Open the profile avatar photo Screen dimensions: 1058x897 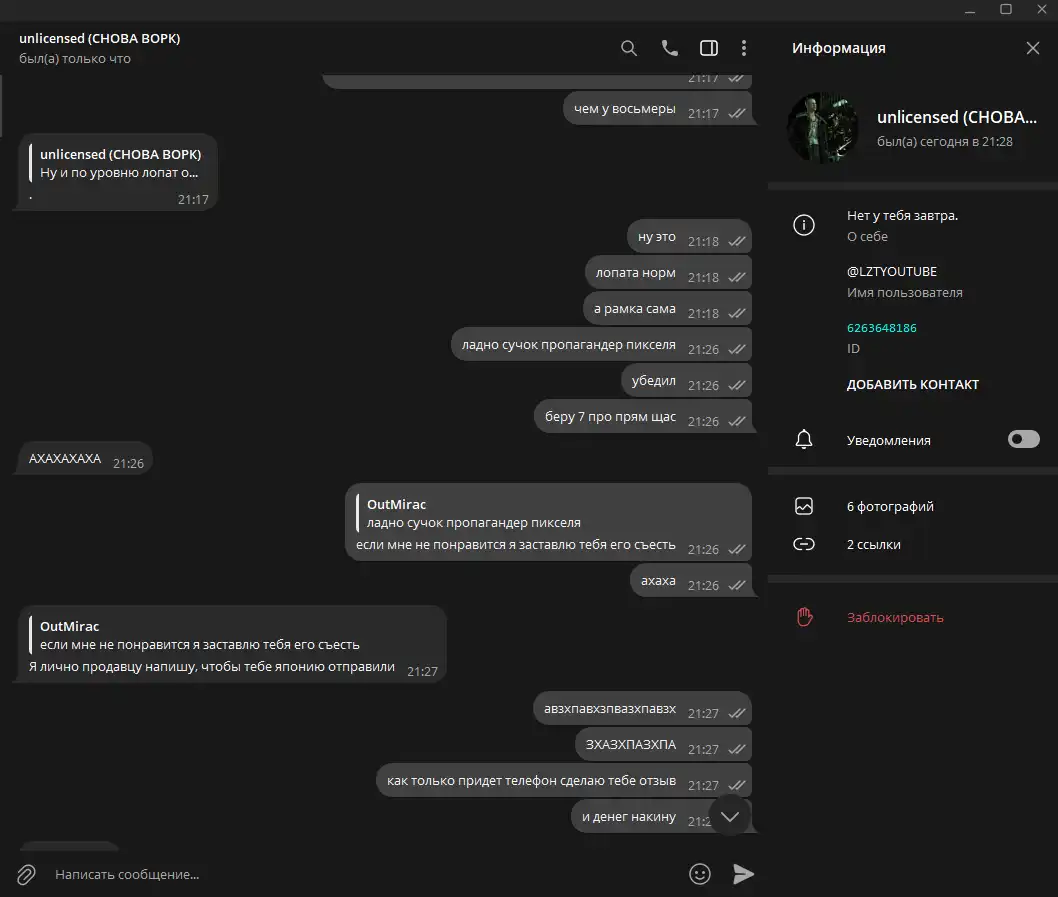point(823,128)
